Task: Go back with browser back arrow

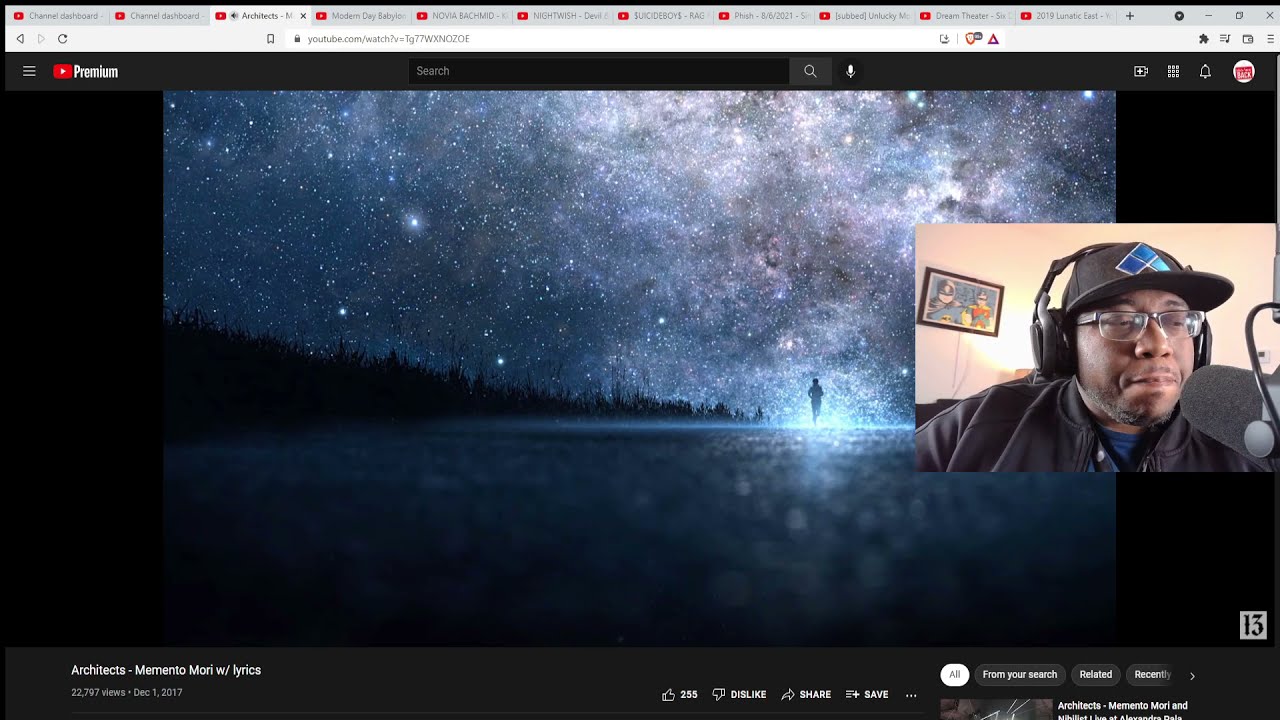Action: click(20, 38)
